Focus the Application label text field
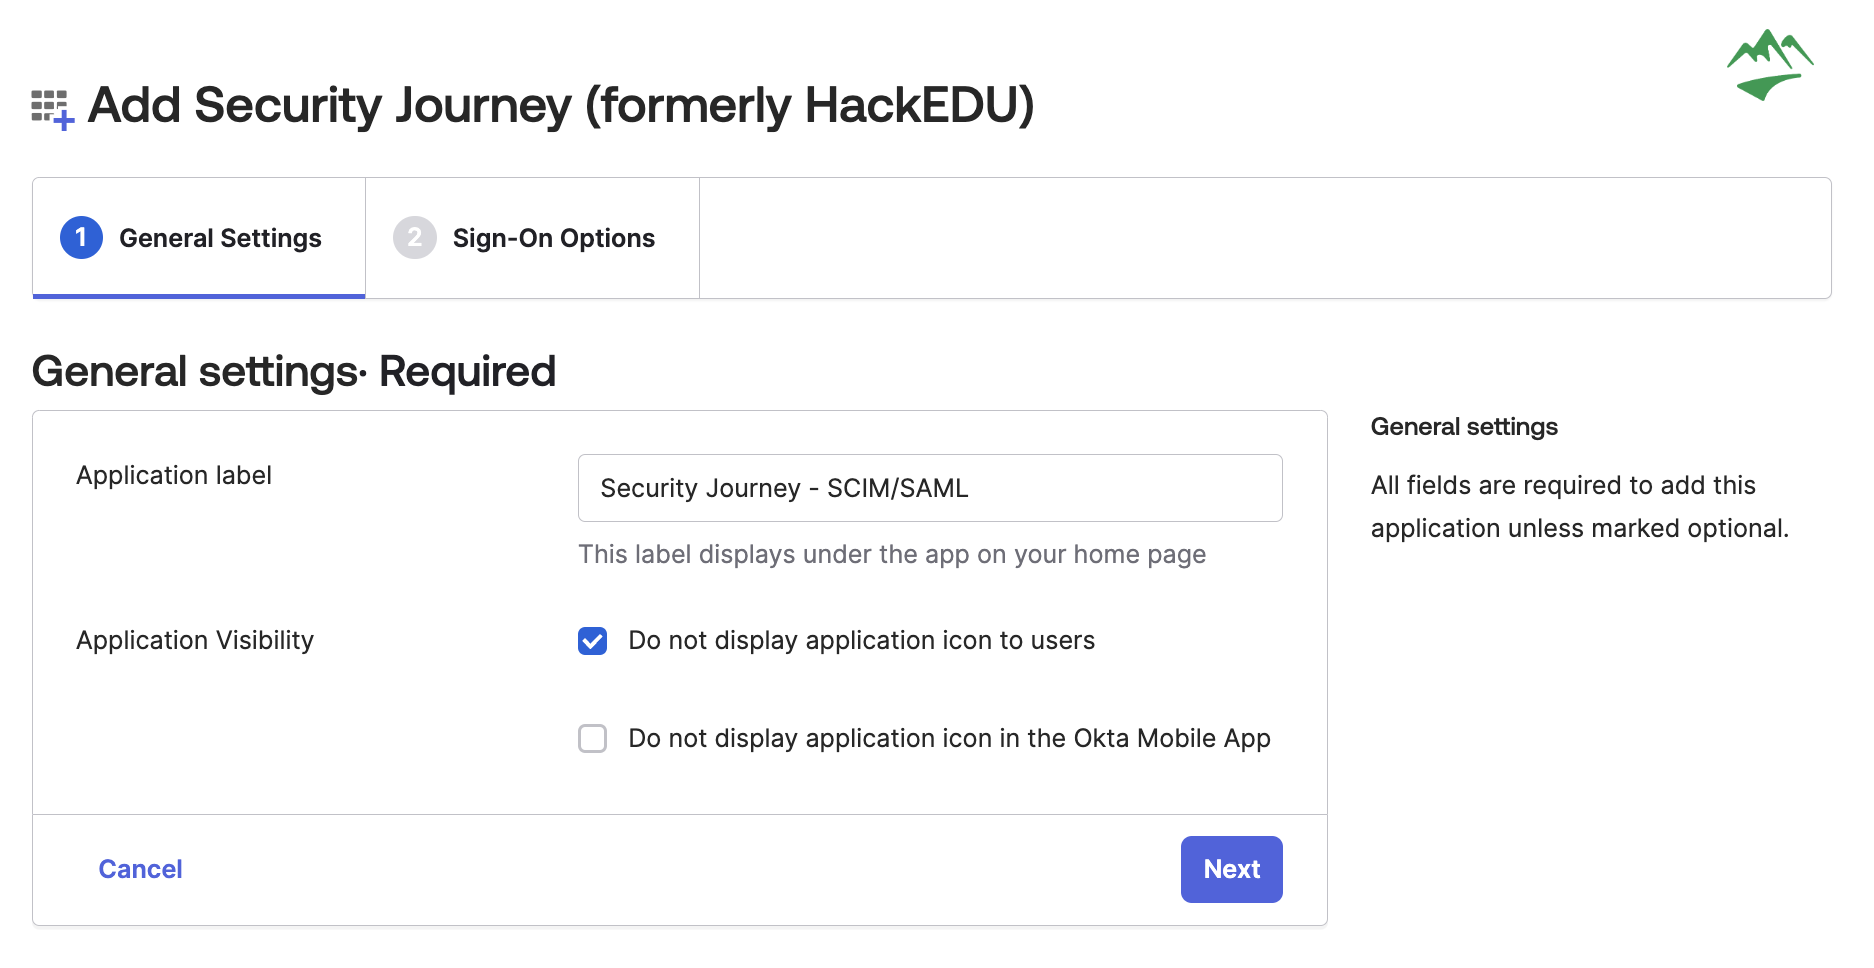 [x=930, y=488]
